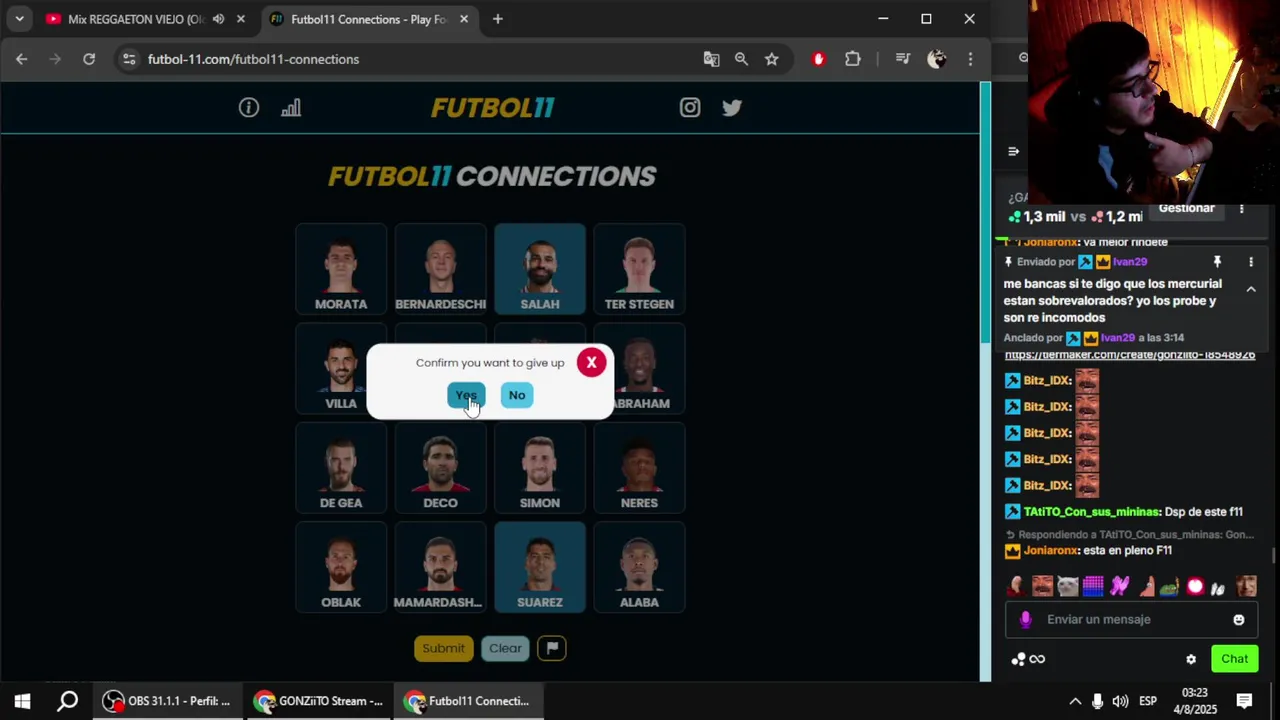Deselect the Salah player card
1280x720 pixels.
point(540,269)
